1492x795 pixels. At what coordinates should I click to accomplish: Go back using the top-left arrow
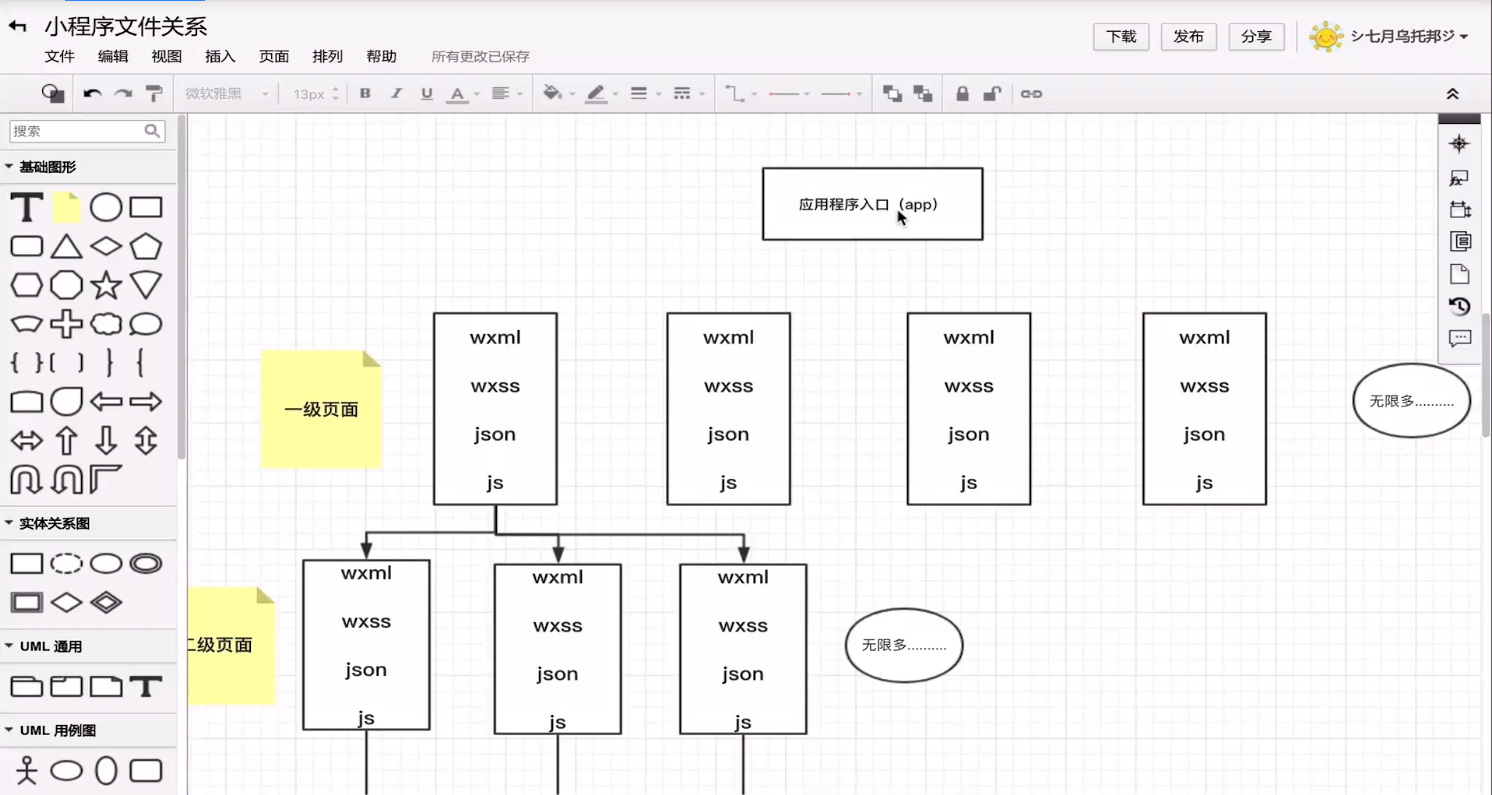17,27
